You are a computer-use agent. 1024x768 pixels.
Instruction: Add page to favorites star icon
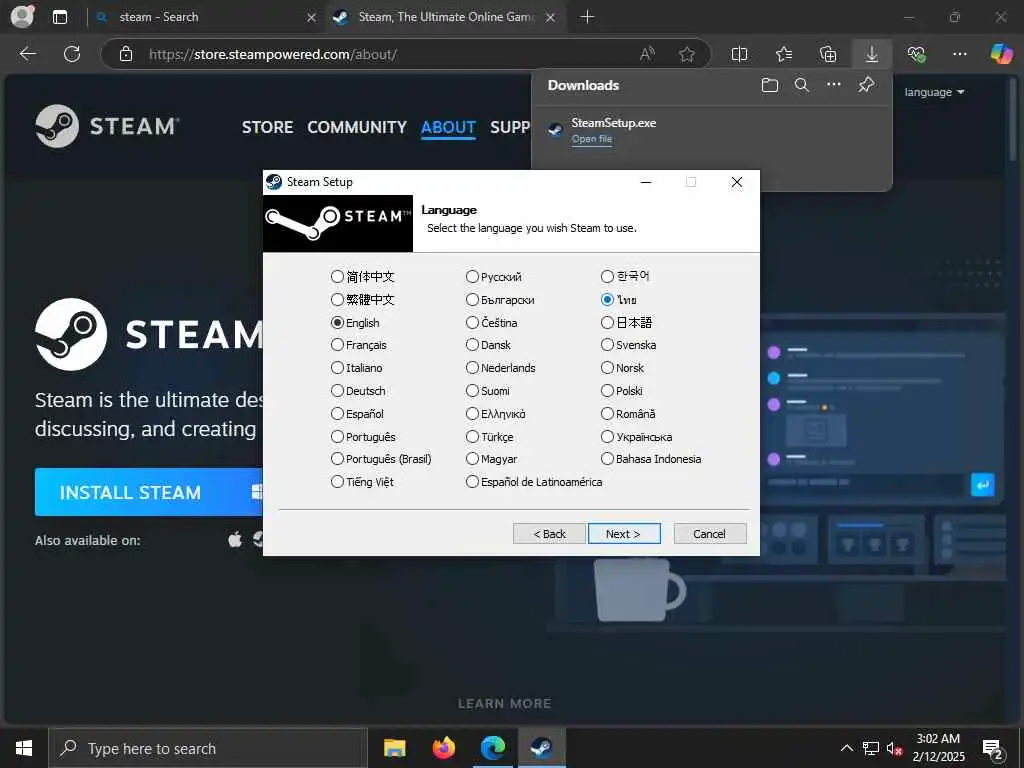click(686, 54)
